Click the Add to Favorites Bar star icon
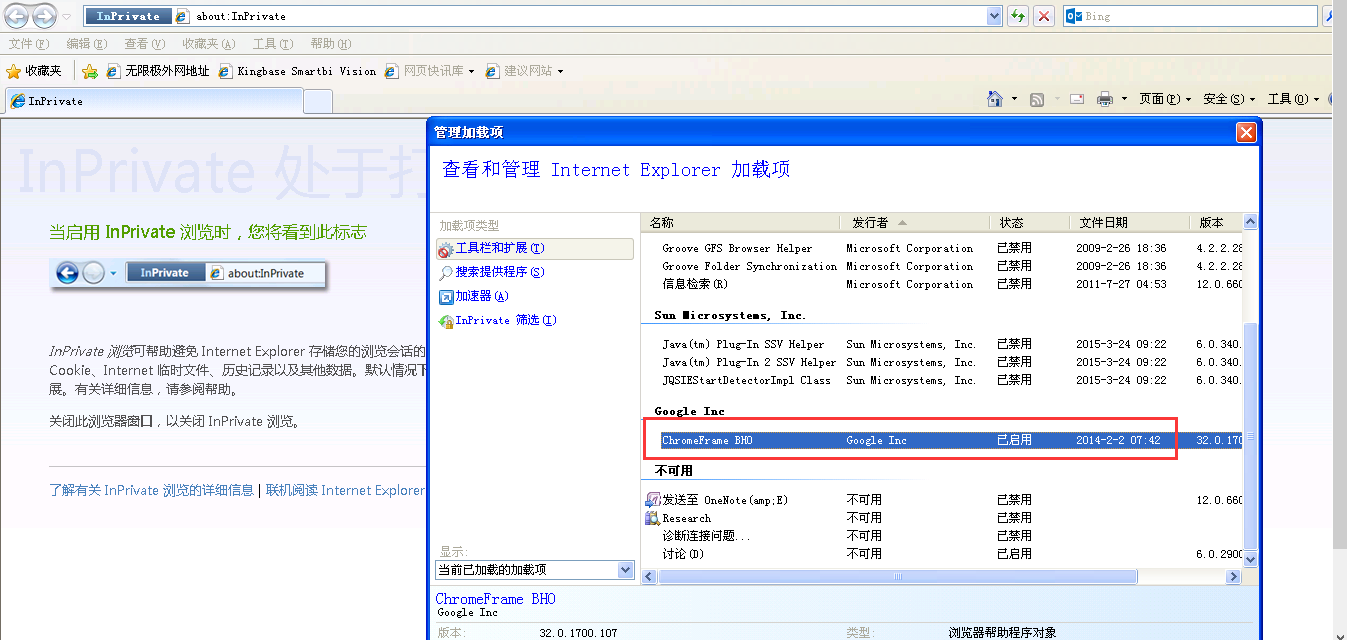 pos(90,71)
